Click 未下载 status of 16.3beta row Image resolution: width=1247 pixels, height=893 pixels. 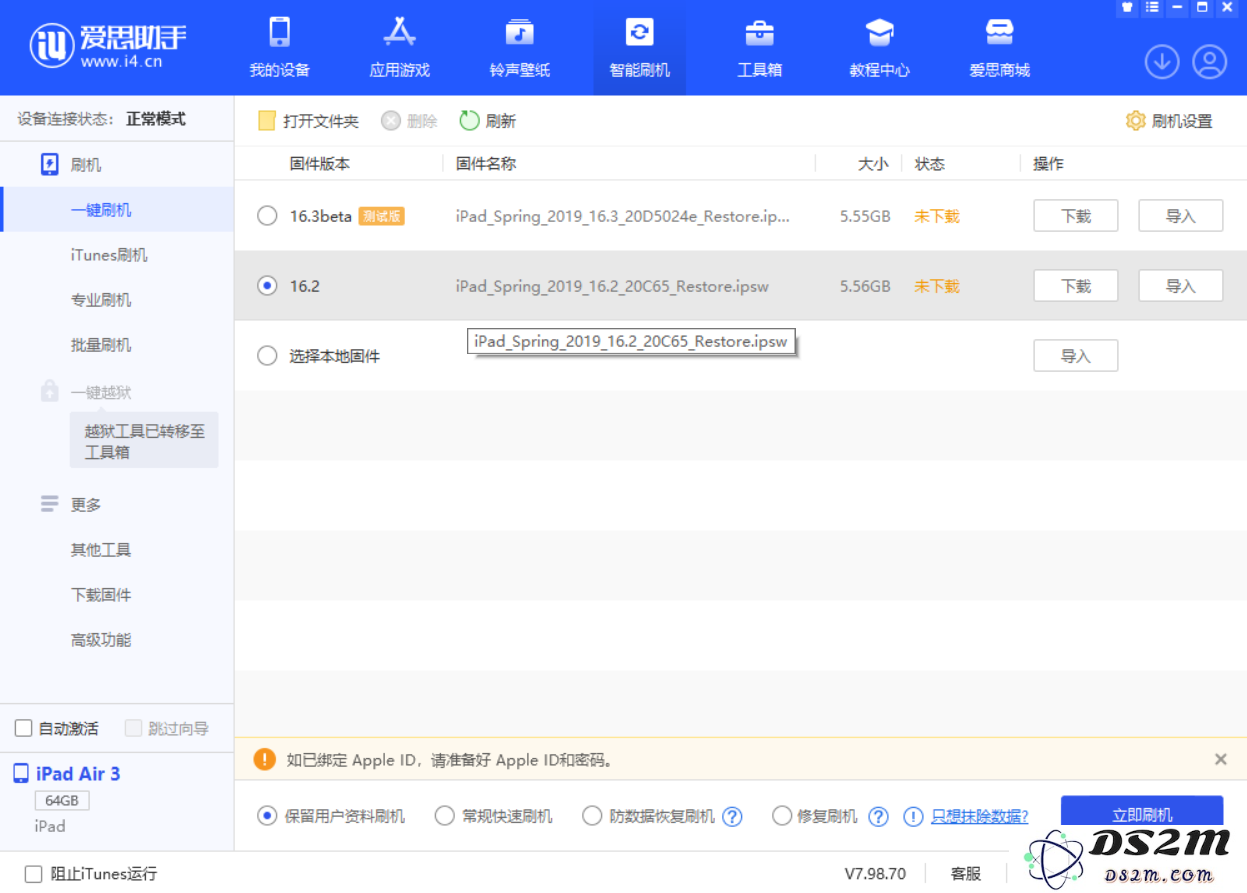pos(936,216)
